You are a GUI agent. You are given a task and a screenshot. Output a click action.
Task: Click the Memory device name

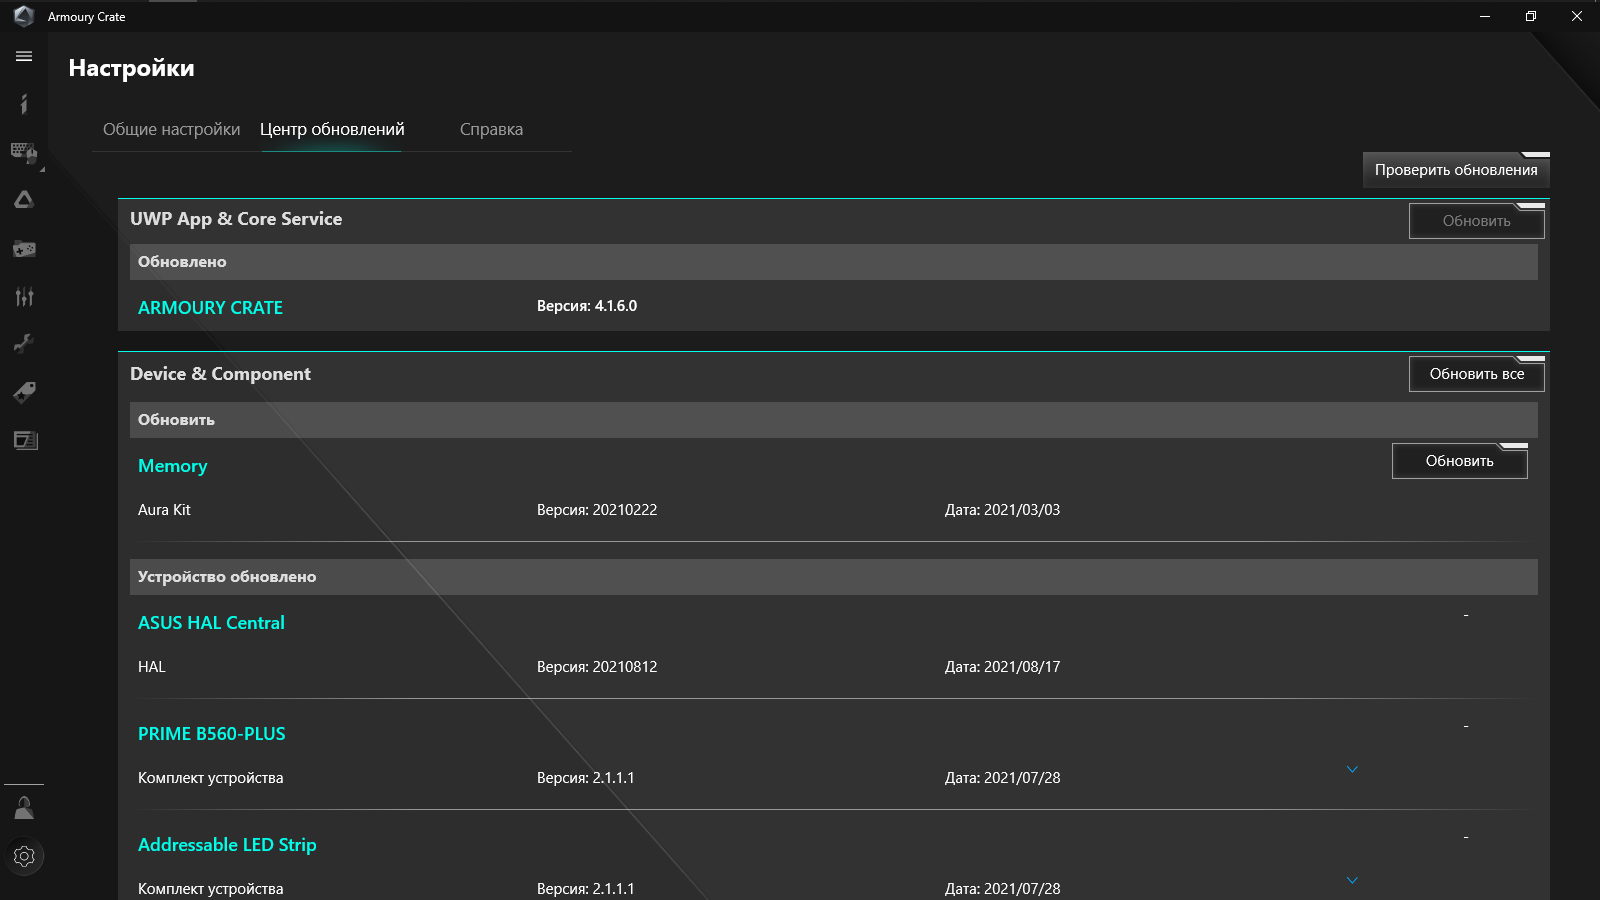(x=172, y=466)
